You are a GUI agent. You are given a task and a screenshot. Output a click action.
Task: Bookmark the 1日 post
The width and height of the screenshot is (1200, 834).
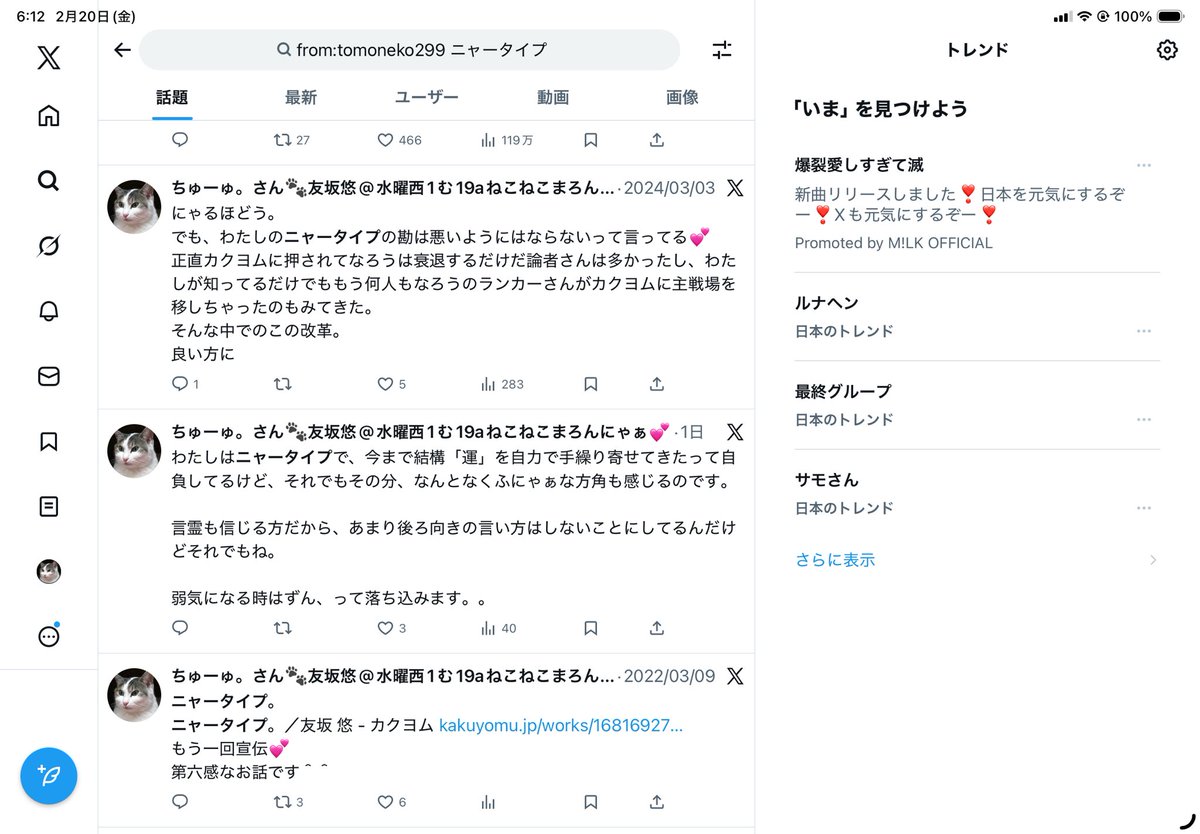click(591, 628)
